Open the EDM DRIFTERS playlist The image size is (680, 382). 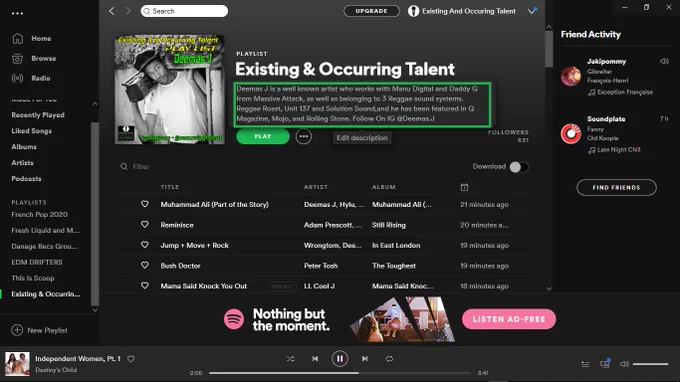[37, 262]
